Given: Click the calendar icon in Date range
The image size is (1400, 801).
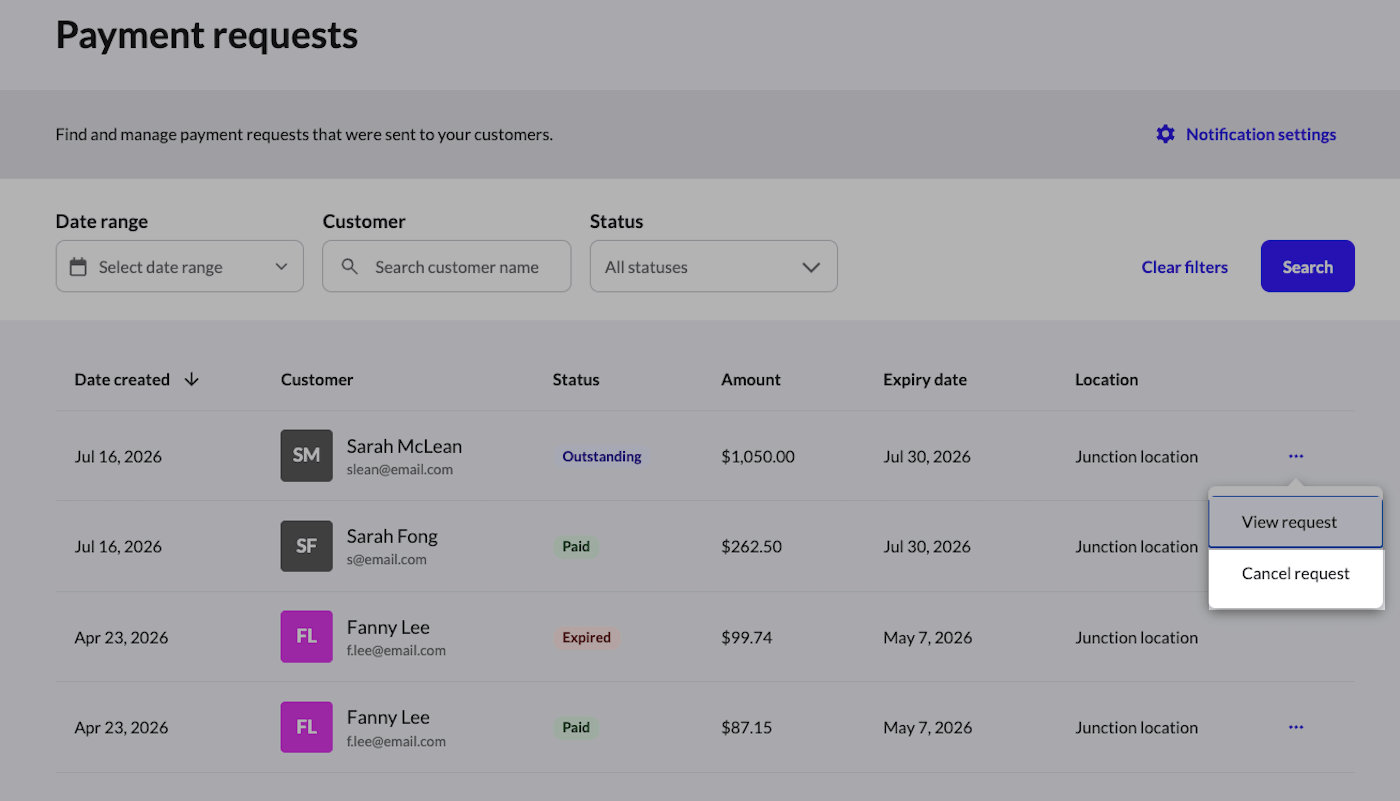Looking at the screenshot, I should (x=78, y=267).
